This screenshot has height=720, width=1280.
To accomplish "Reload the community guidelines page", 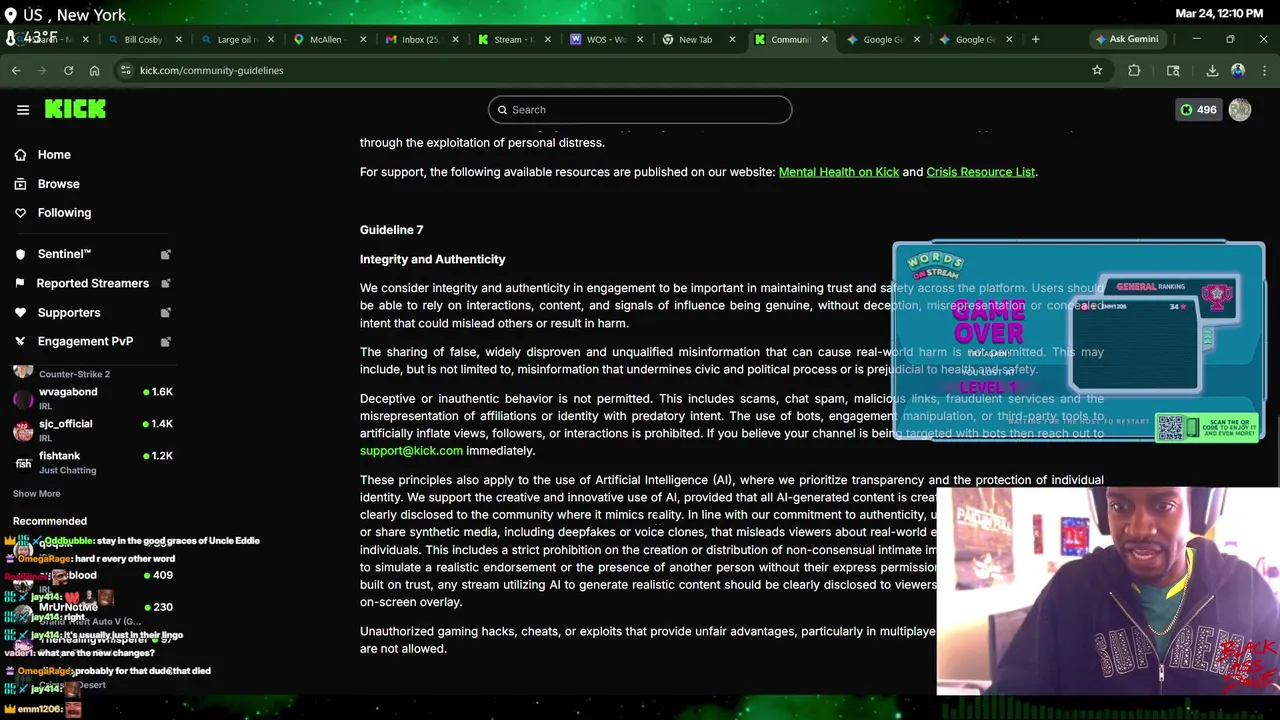I will click(68, 70).
